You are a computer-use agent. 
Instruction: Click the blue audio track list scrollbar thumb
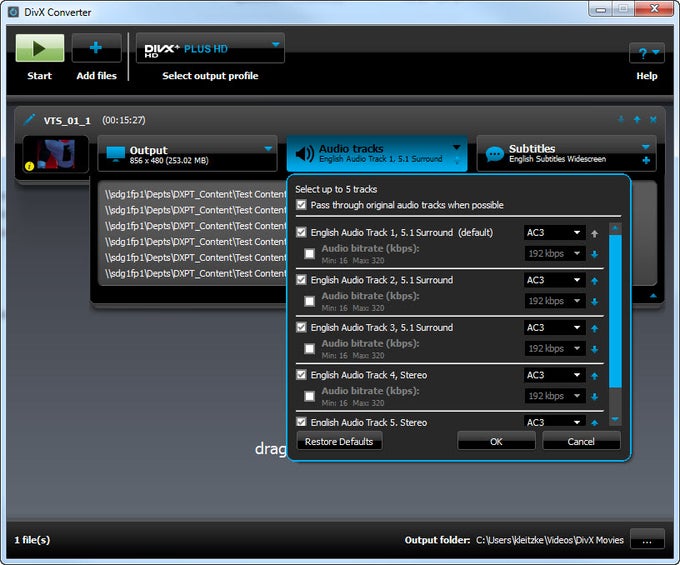(615, 311)
